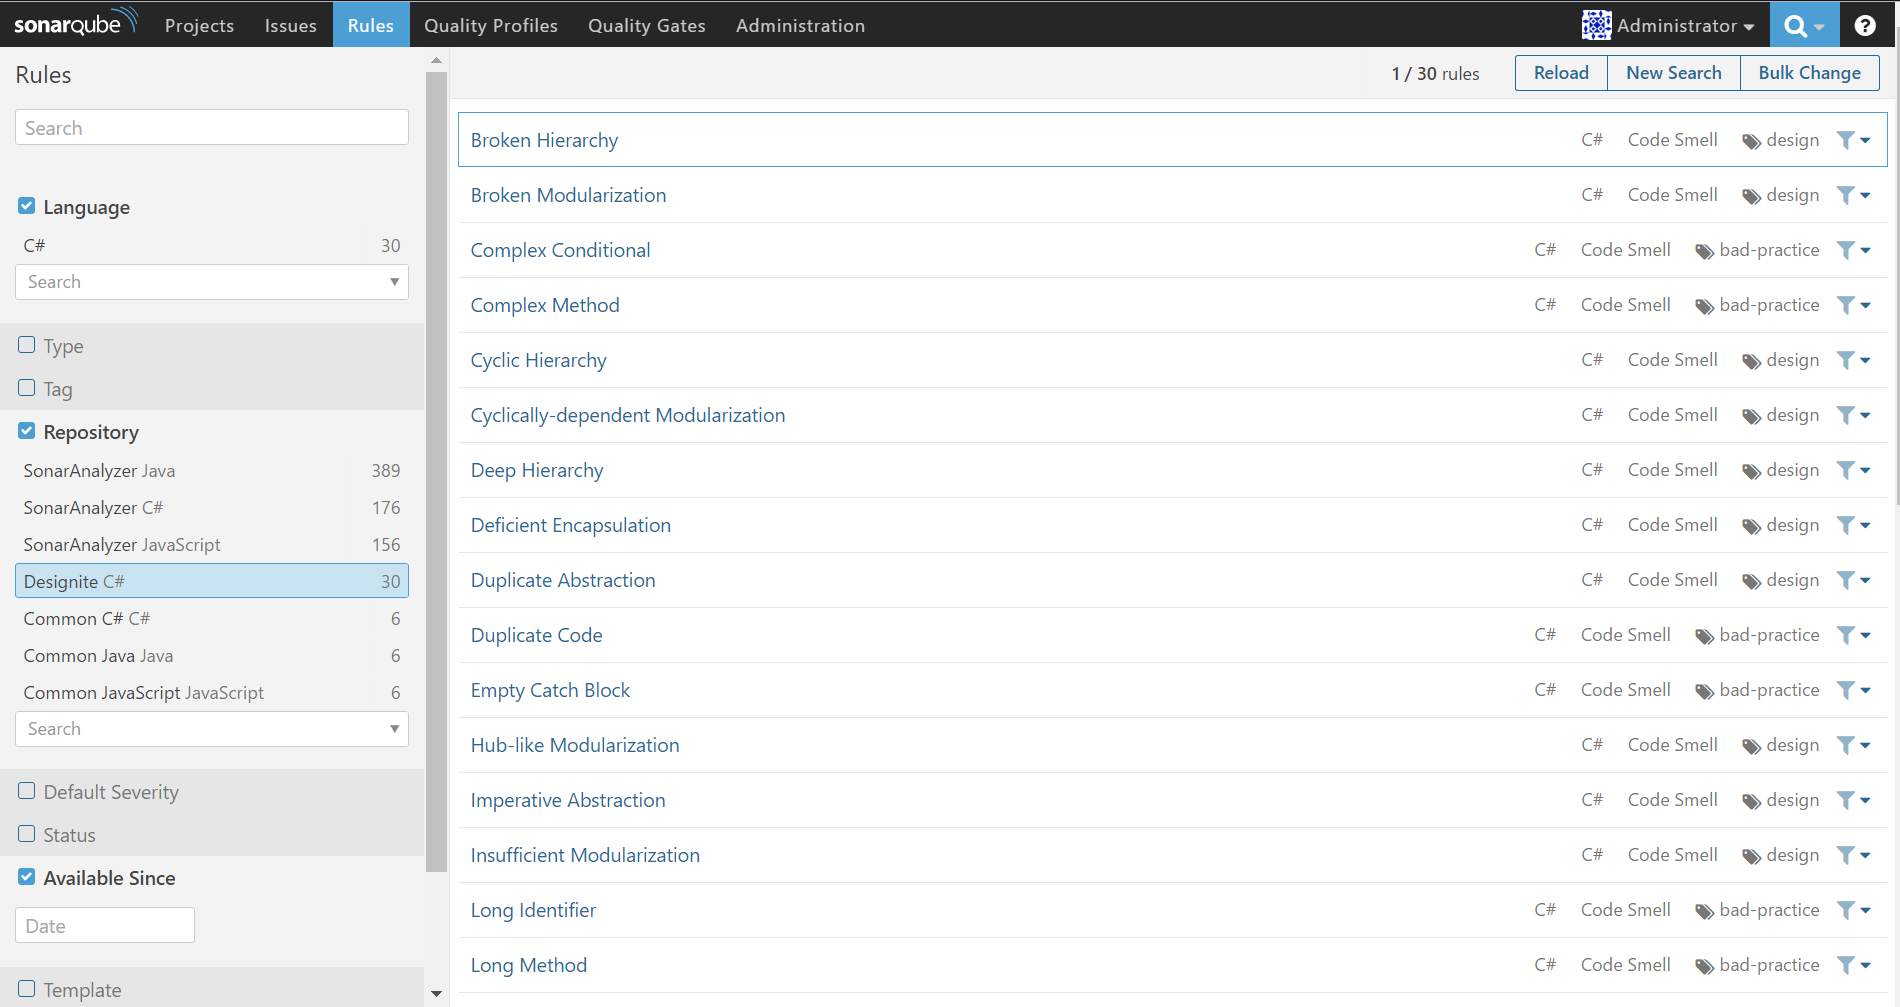Viewport: 1900px width, 1007px height.
Task: Open the Deficient Encapsulation rule link
Action: (571, 525)
